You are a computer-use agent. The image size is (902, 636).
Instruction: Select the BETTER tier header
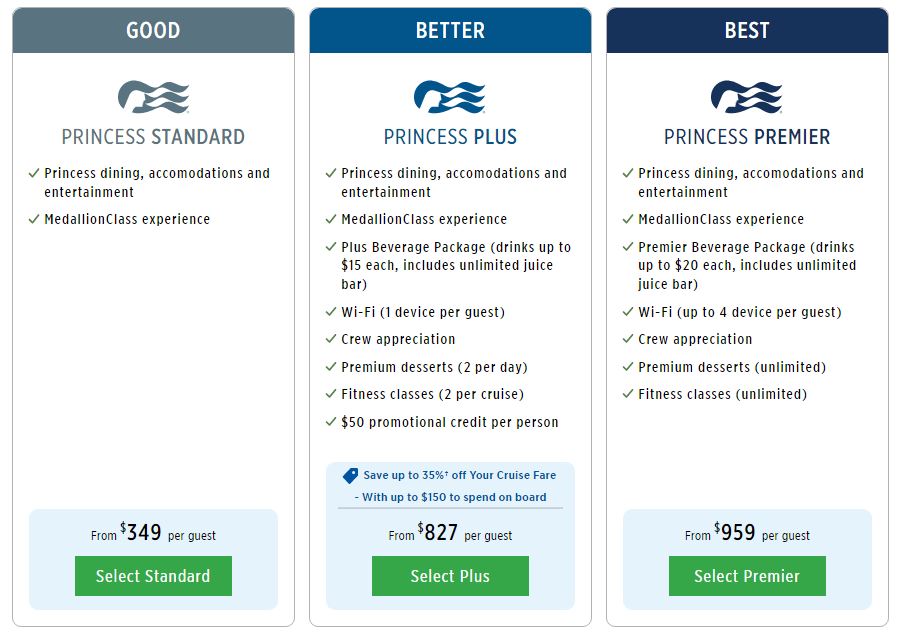pyautogui.click(x=450, y=30)
